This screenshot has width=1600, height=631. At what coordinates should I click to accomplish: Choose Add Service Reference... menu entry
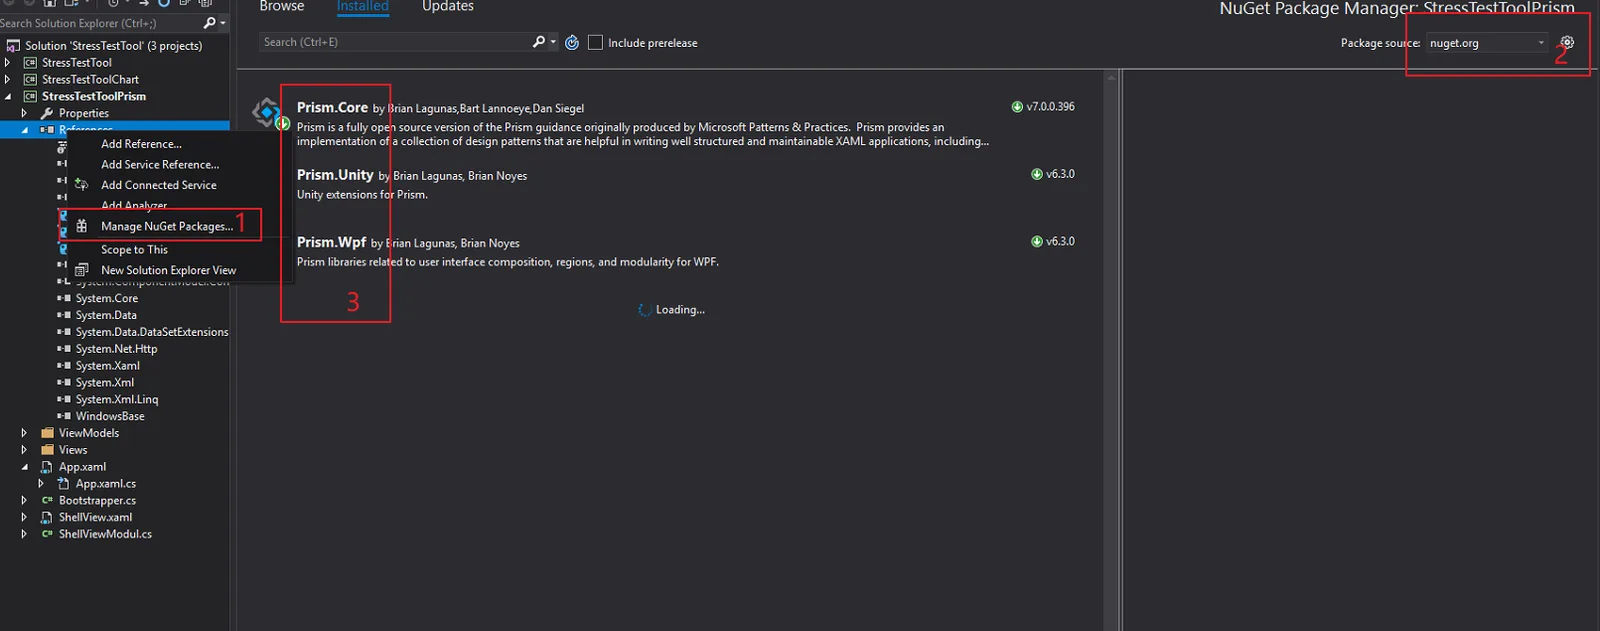tap(160, 164)
